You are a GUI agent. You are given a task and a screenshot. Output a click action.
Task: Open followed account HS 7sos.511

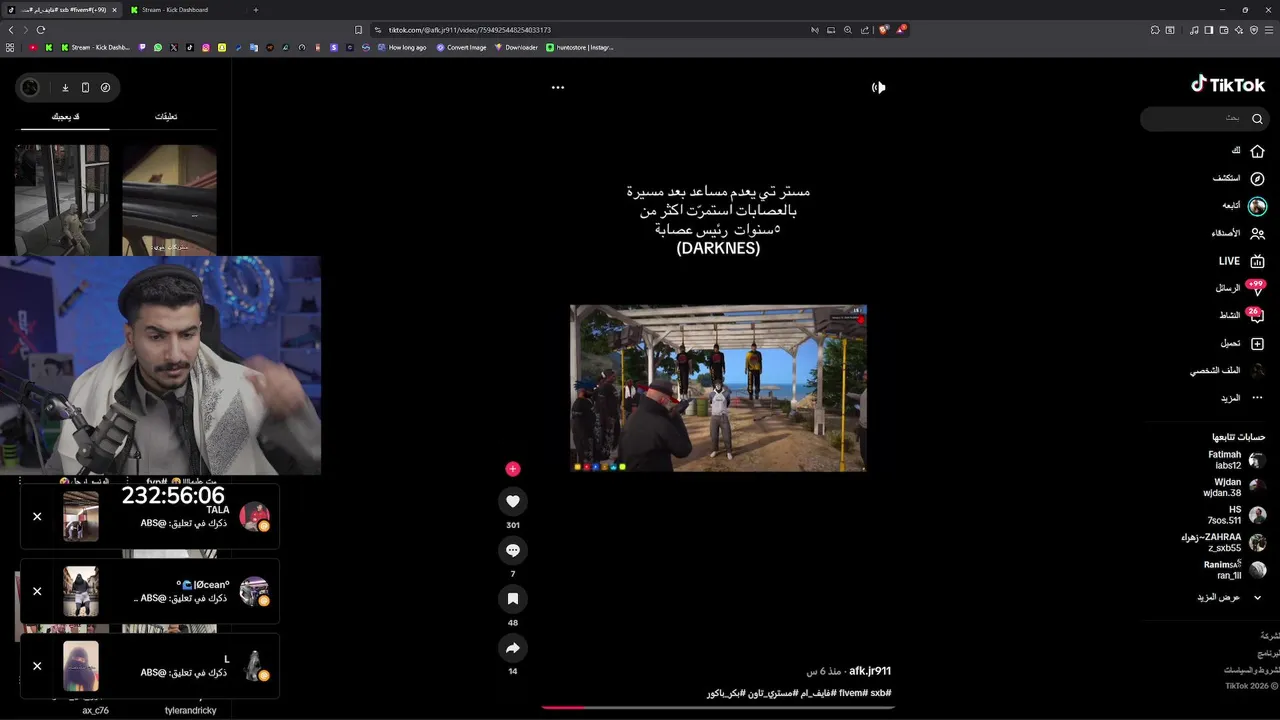[x=1238, y=515]
